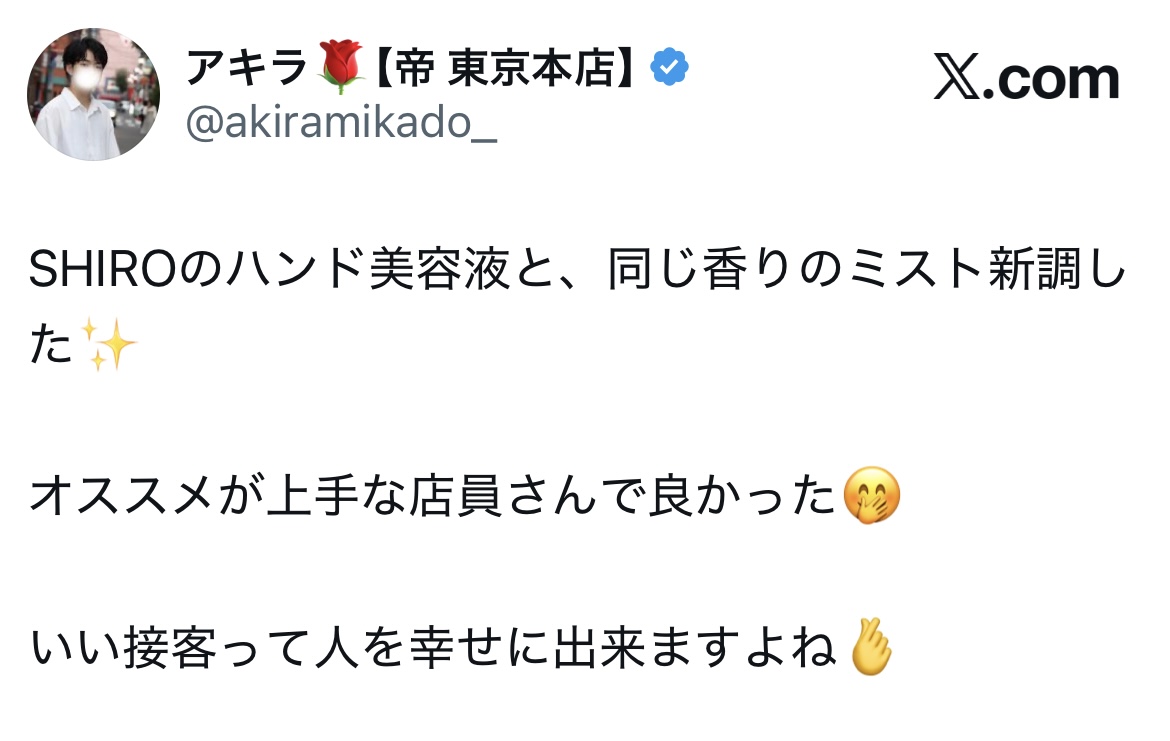This screenshot has width=1170, height=741.
Task: Click the profile avatar photo
Action: (x=93, y=95)
